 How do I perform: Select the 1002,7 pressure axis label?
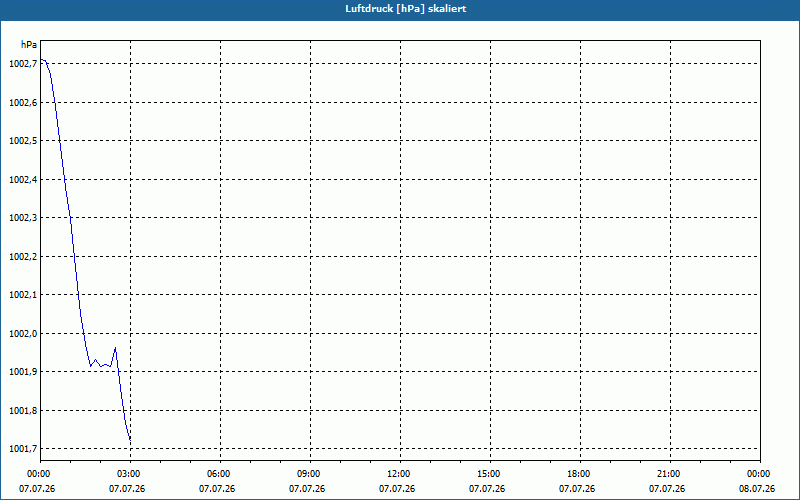pos(23,64)
